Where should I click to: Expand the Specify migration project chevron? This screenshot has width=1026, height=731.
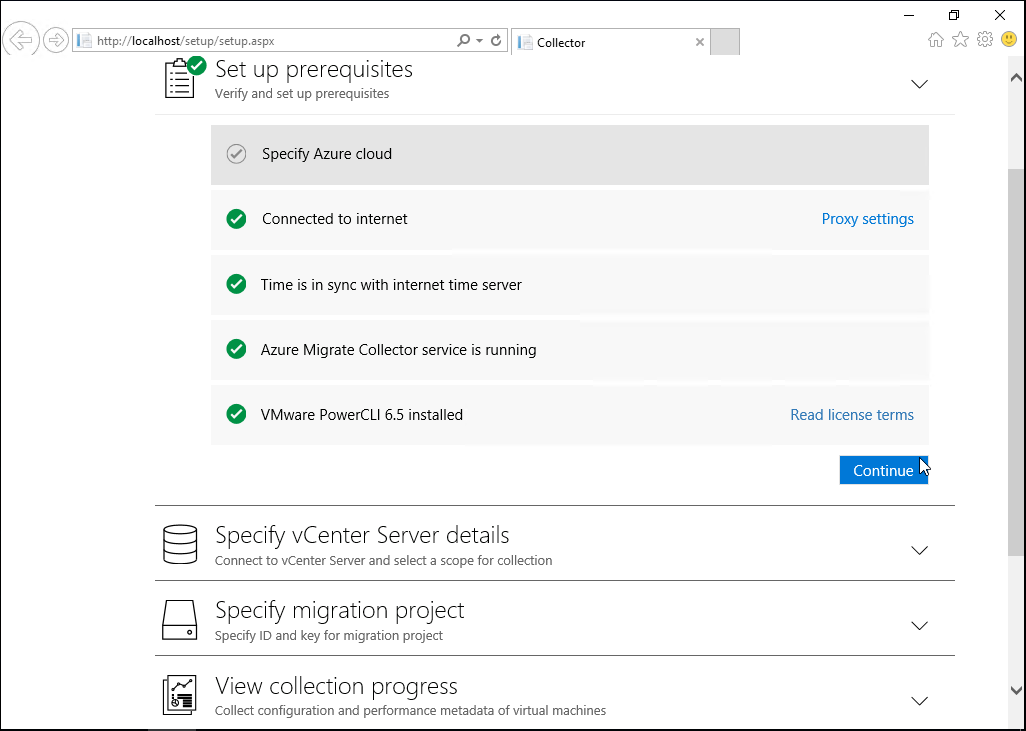920,626
